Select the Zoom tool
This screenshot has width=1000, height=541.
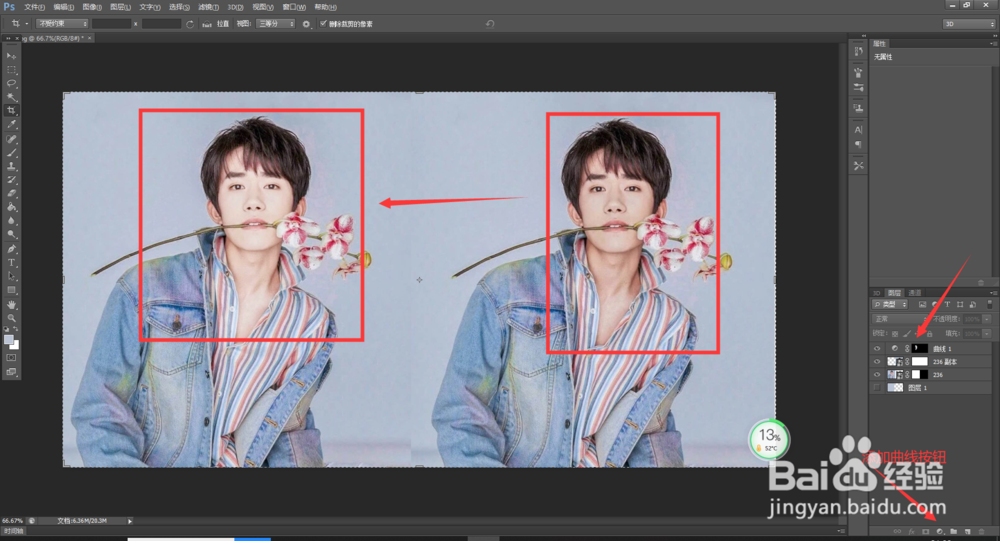click(x=11, y=318)
